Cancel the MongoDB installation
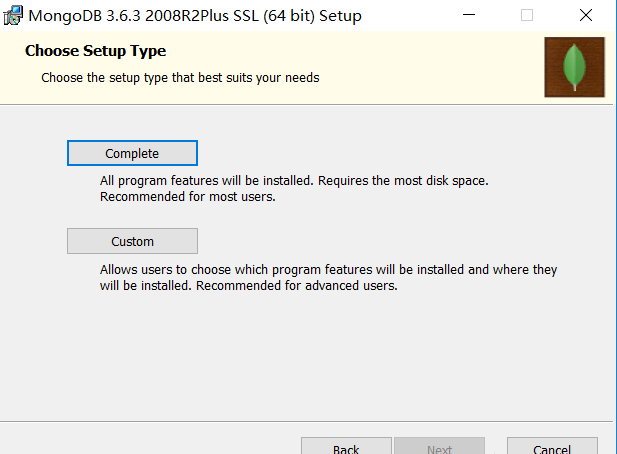This screenshot has width=617, height=454. point(552,446)
